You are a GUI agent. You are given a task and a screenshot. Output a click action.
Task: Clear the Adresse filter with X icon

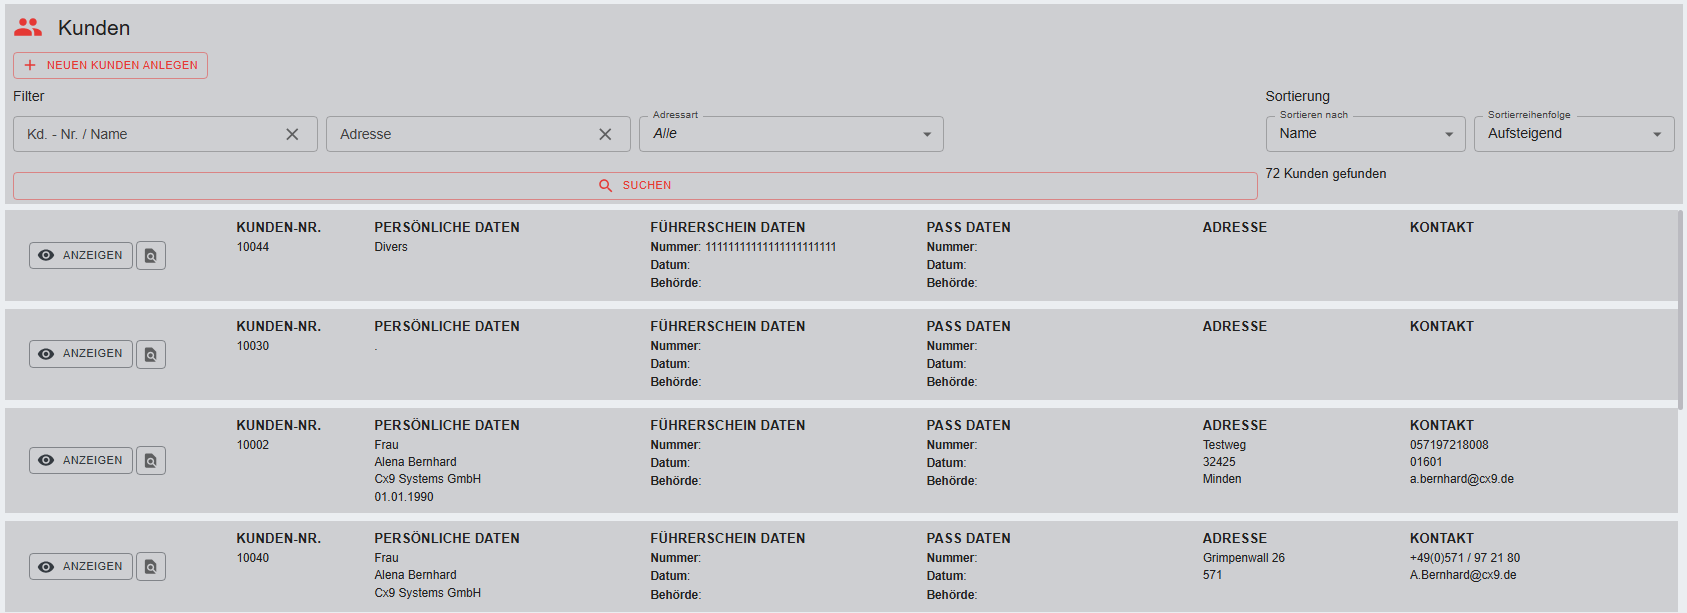click(x=605, y=134)
